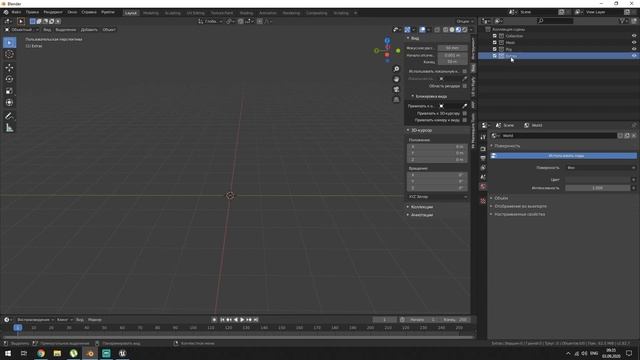Select the Move tool
Viewport: 640px width, 360px height.
[x=9, y=68]
